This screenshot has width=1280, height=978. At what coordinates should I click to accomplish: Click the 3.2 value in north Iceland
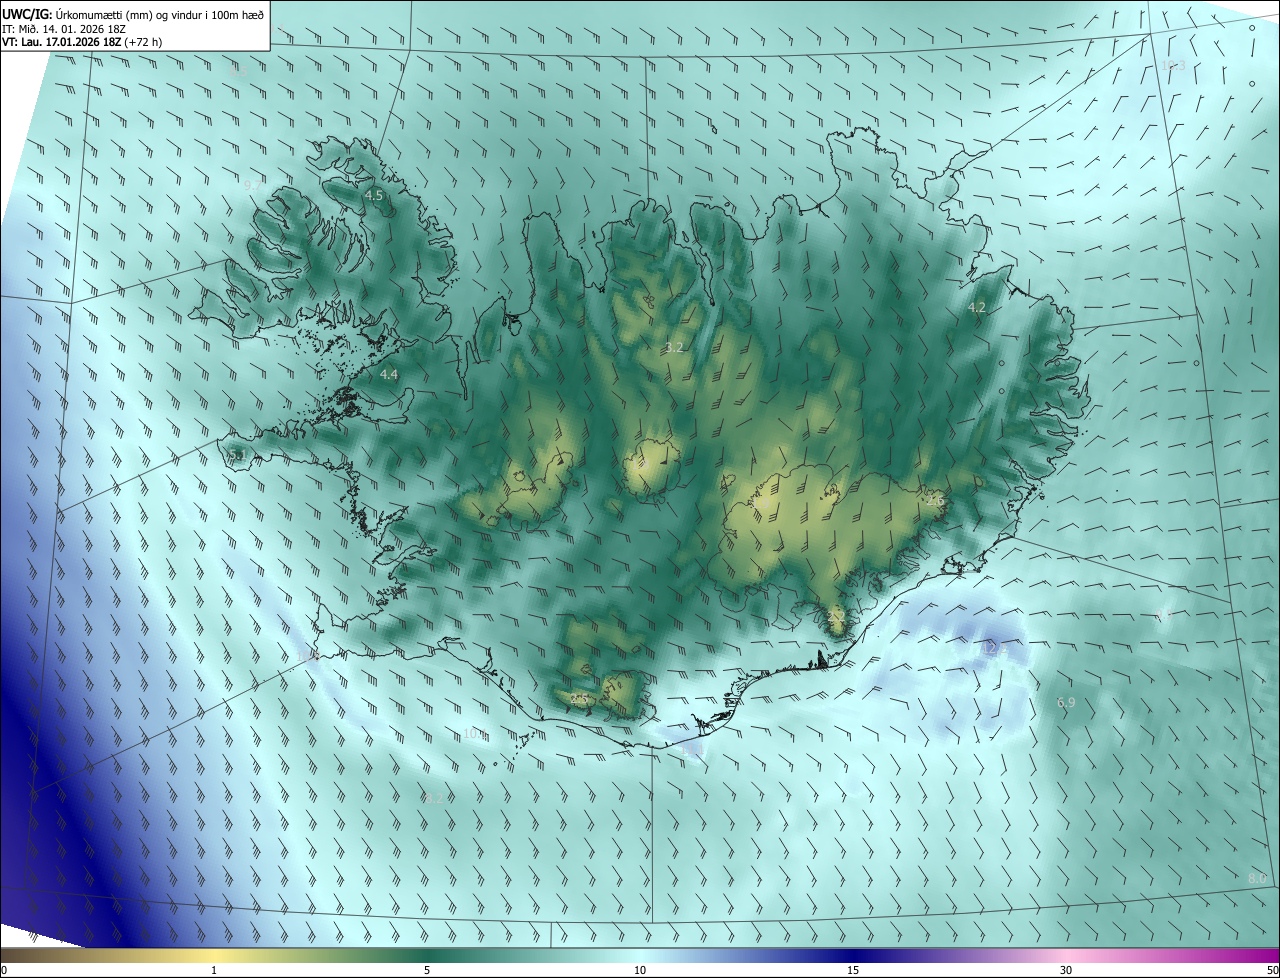674,347
